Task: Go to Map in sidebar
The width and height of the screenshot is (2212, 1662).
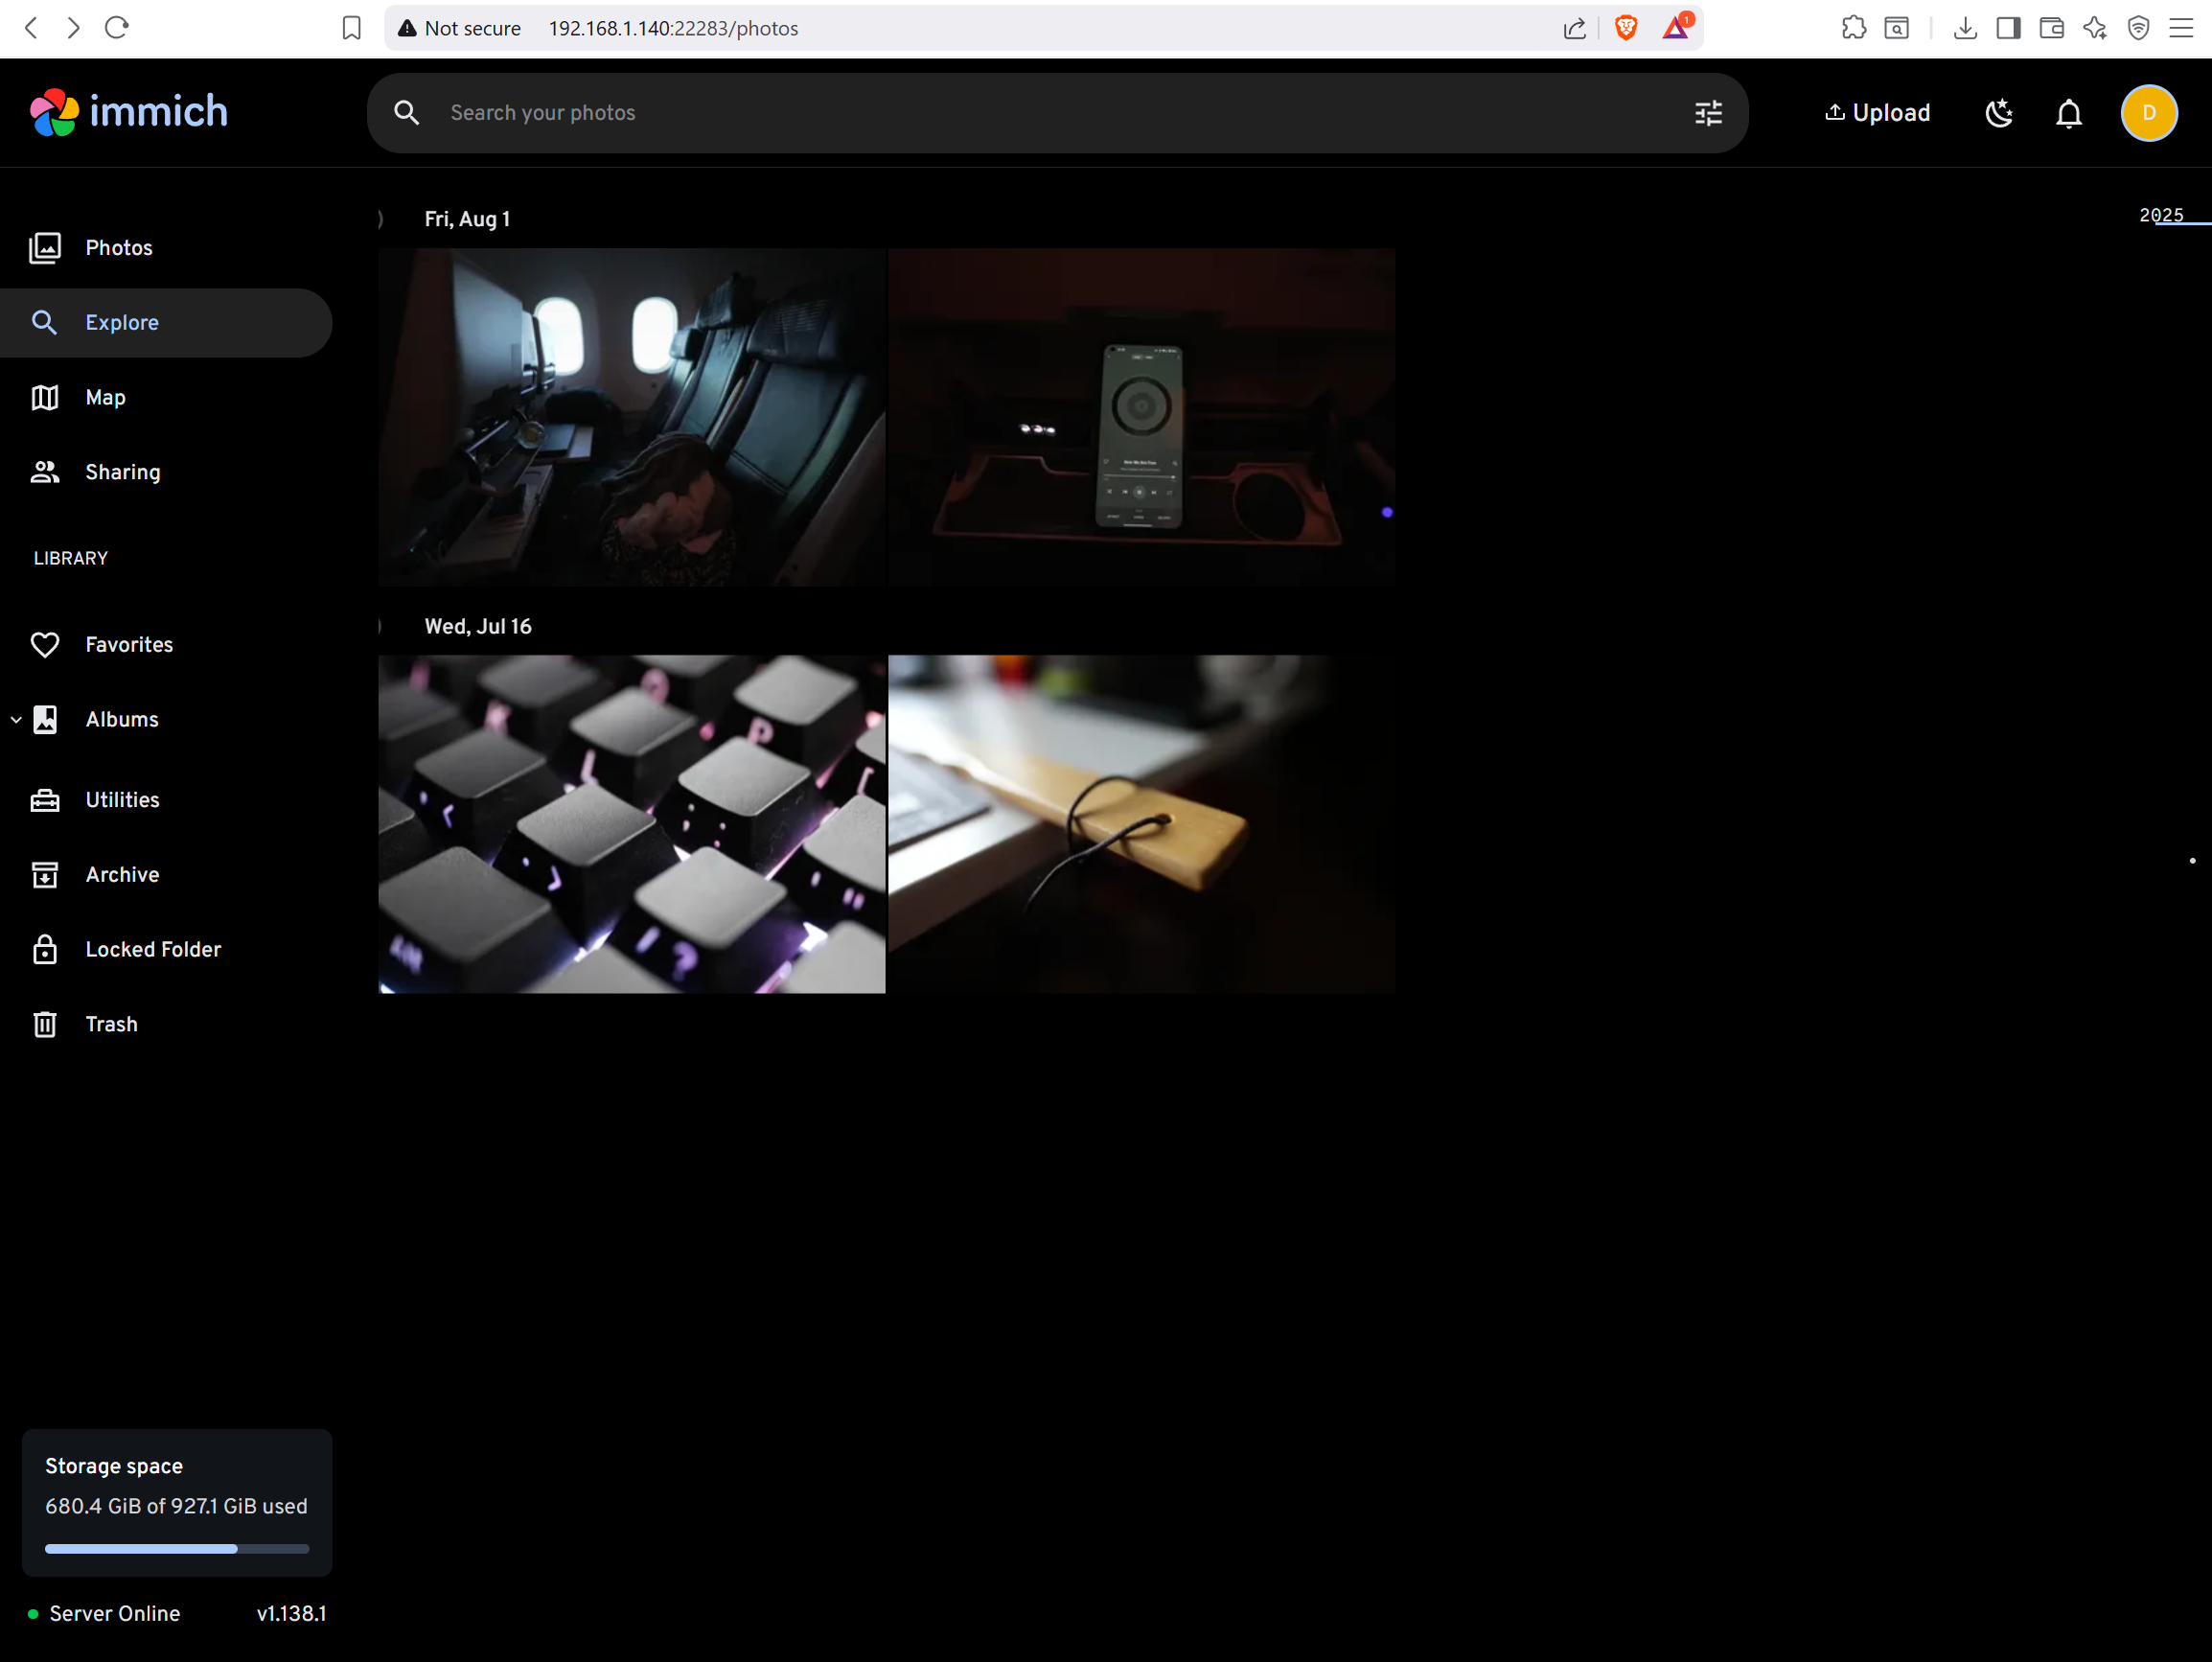Action: [105, 398]
